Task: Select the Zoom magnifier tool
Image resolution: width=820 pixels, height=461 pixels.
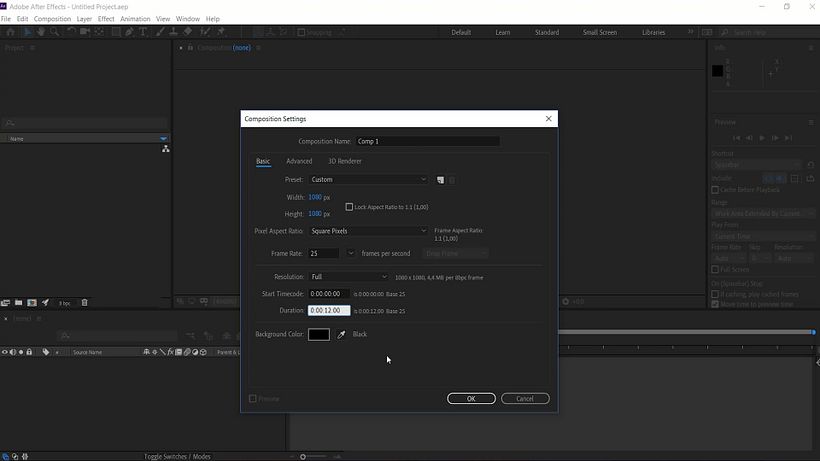Action: pos(56,32)
